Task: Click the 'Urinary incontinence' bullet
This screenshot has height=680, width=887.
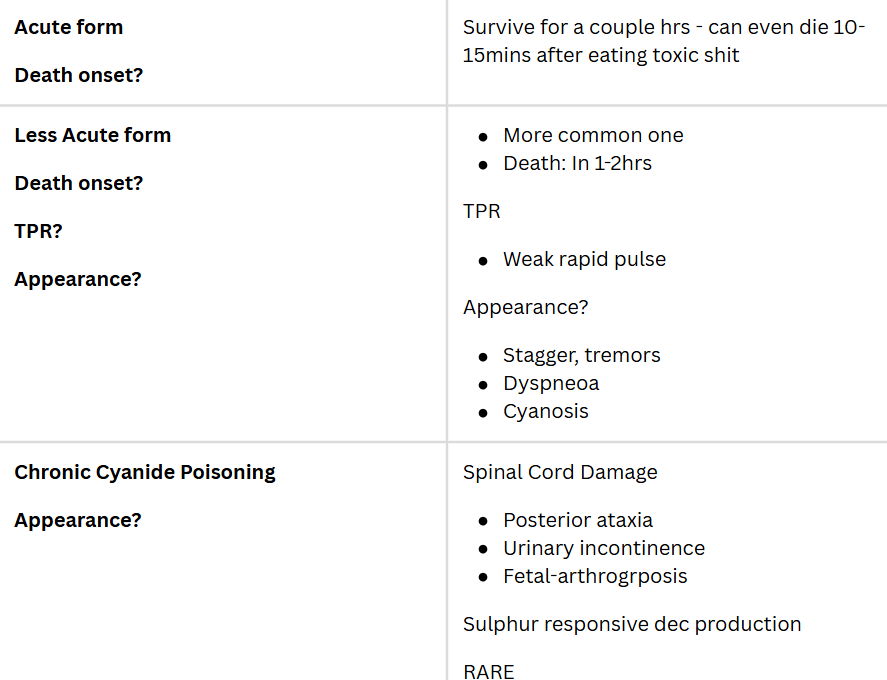Action: point(604,548)
